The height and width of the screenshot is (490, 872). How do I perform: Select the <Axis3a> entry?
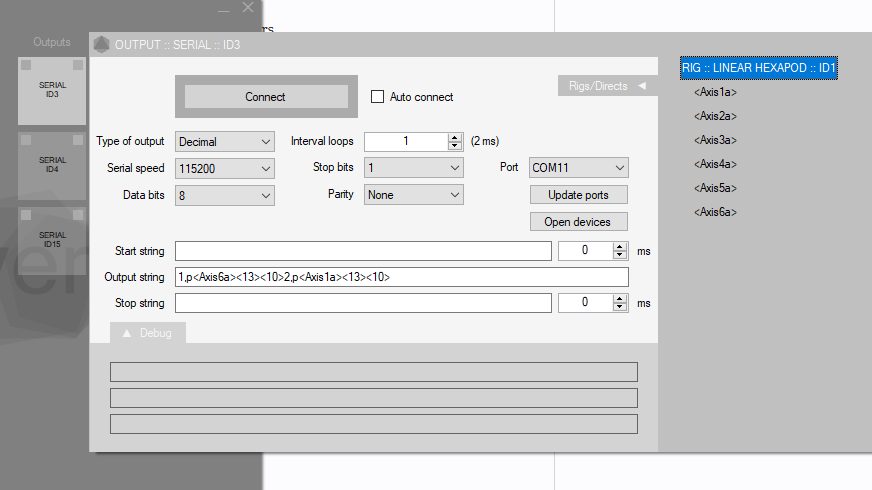715,140
